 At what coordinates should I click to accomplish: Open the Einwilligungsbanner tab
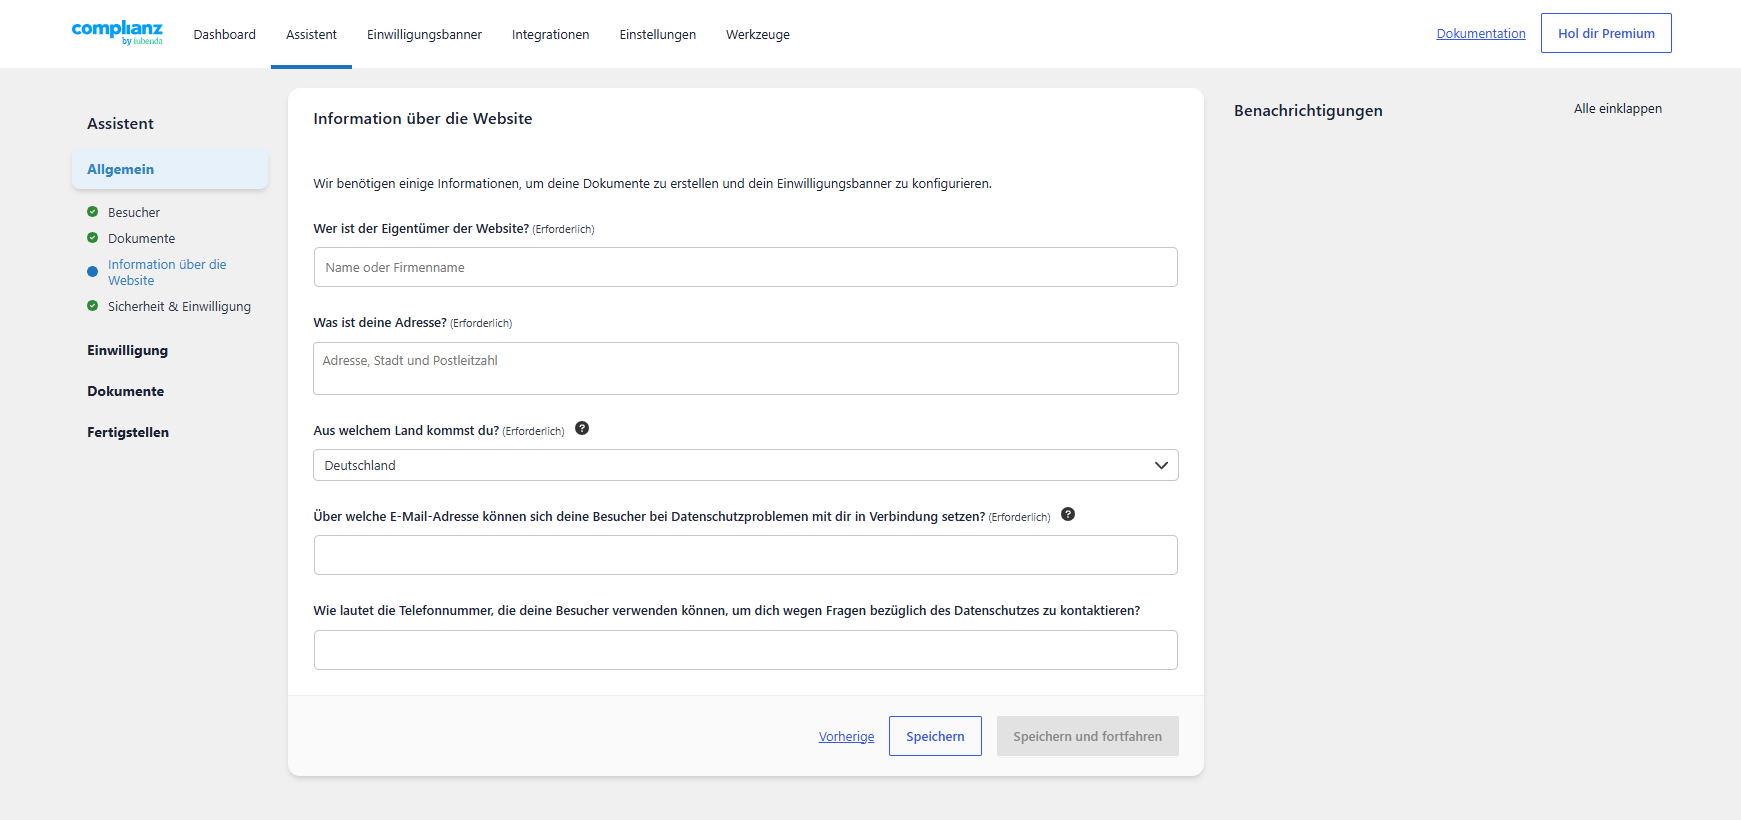[x=424, y=34]
